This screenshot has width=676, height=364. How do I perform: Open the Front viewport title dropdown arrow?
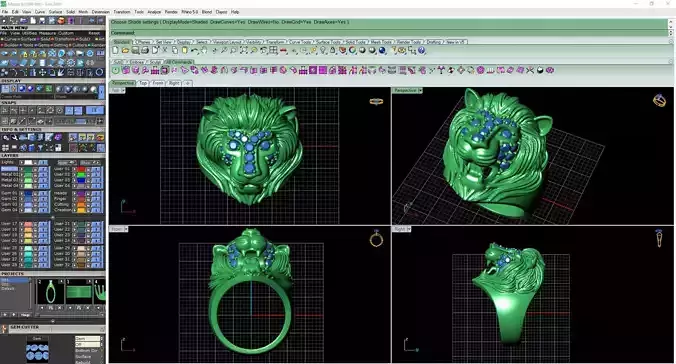126,229
